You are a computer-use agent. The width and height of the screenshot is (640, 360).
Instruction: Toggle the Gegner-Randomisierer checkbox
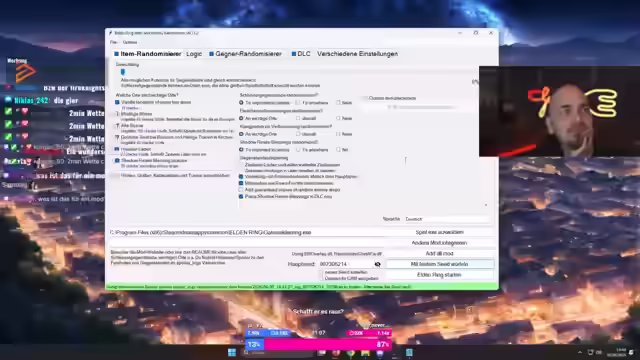pyautogui.click(x=211, y=54)
